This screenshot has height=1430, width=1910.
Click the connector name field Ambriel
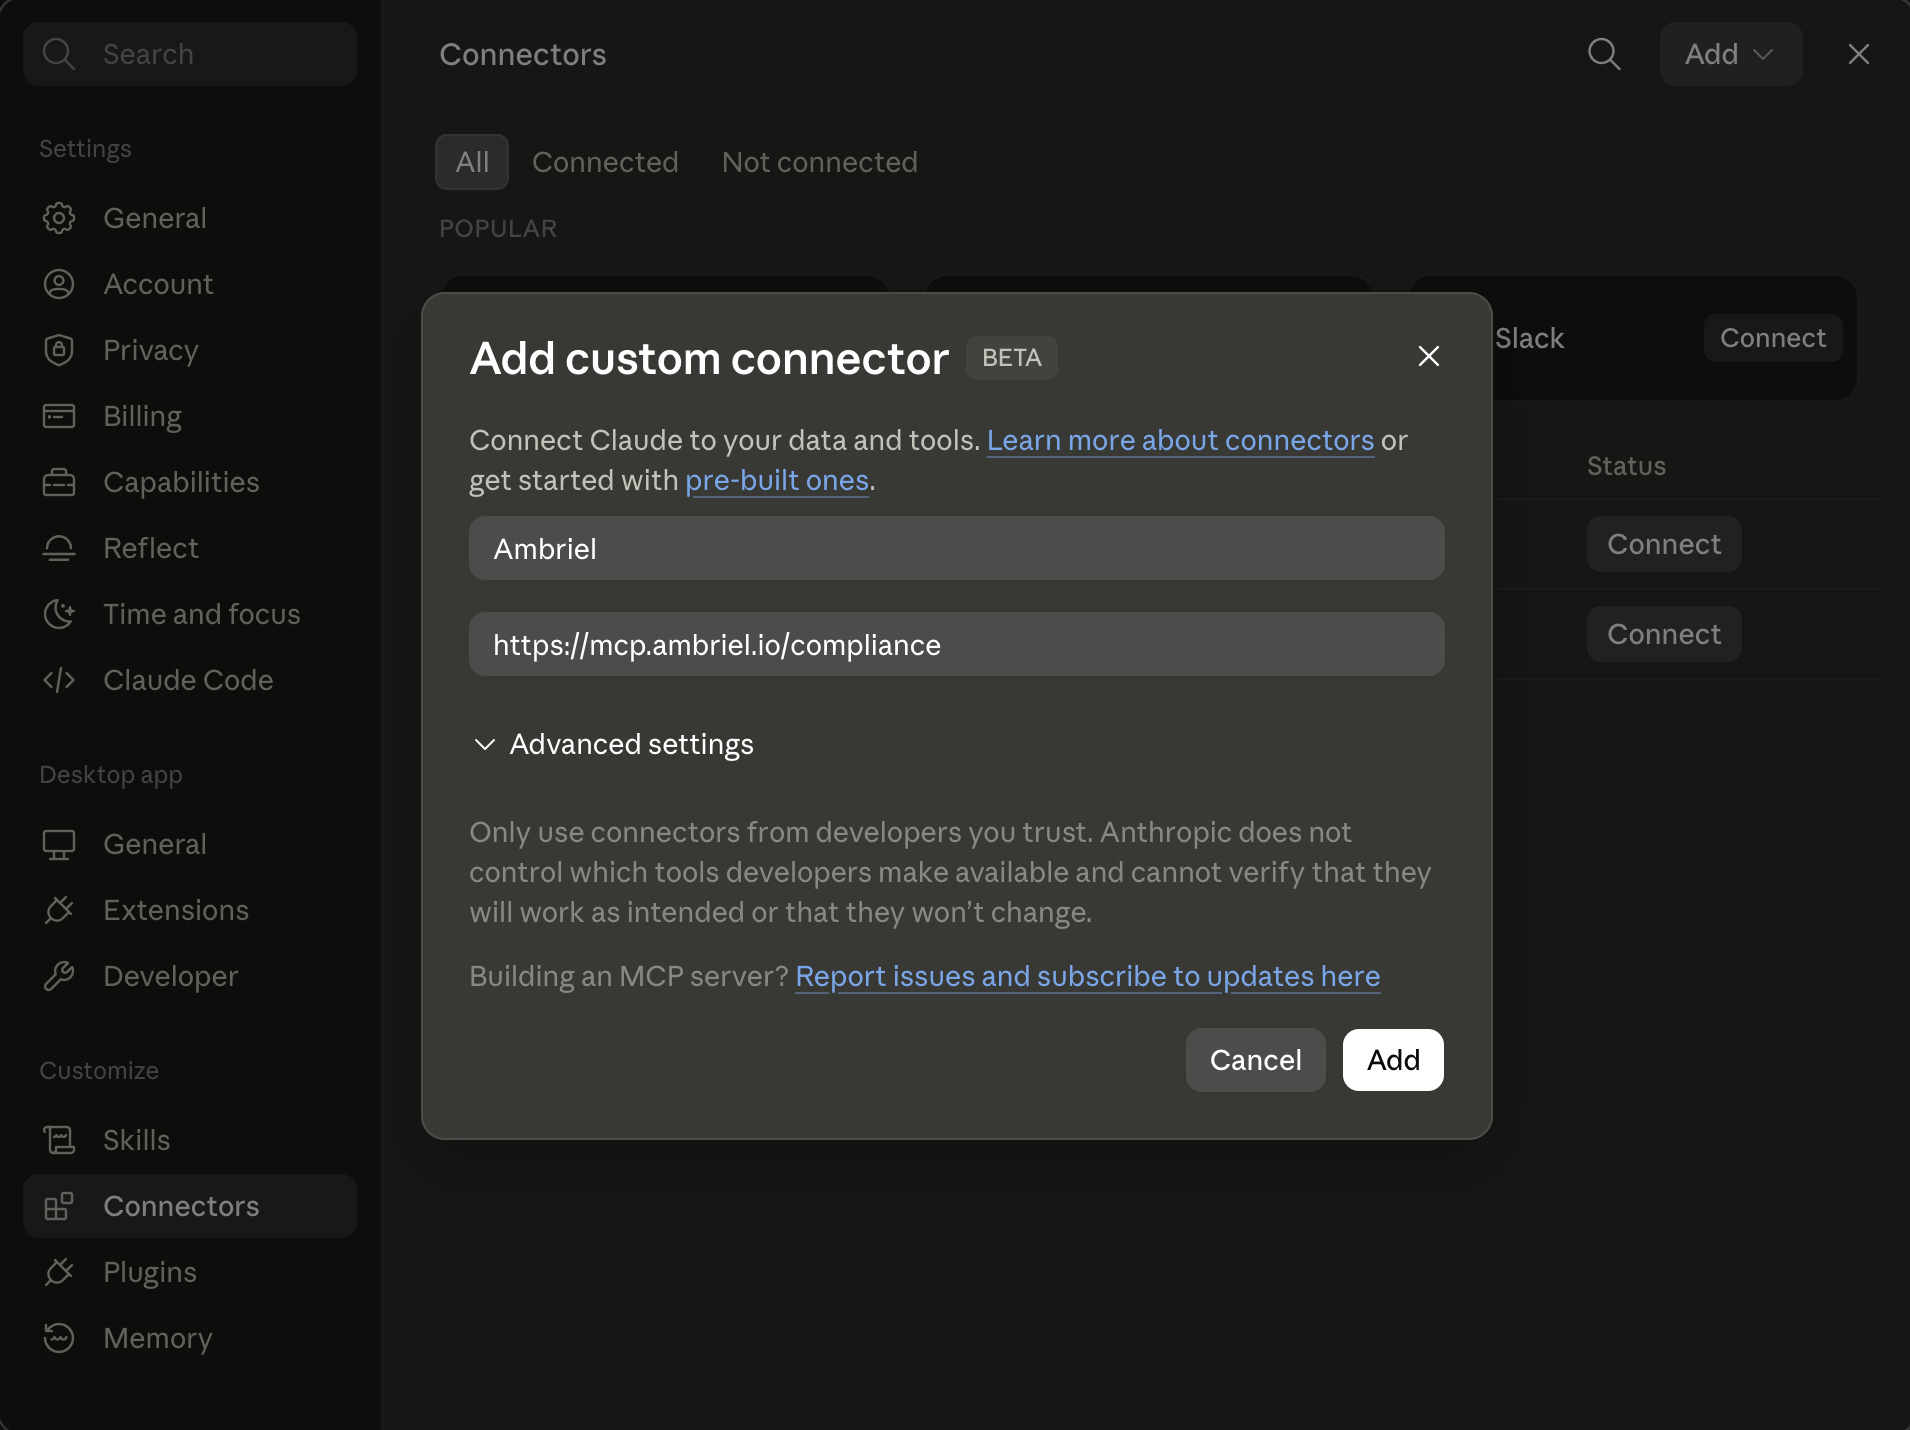[x=957, y=548]
